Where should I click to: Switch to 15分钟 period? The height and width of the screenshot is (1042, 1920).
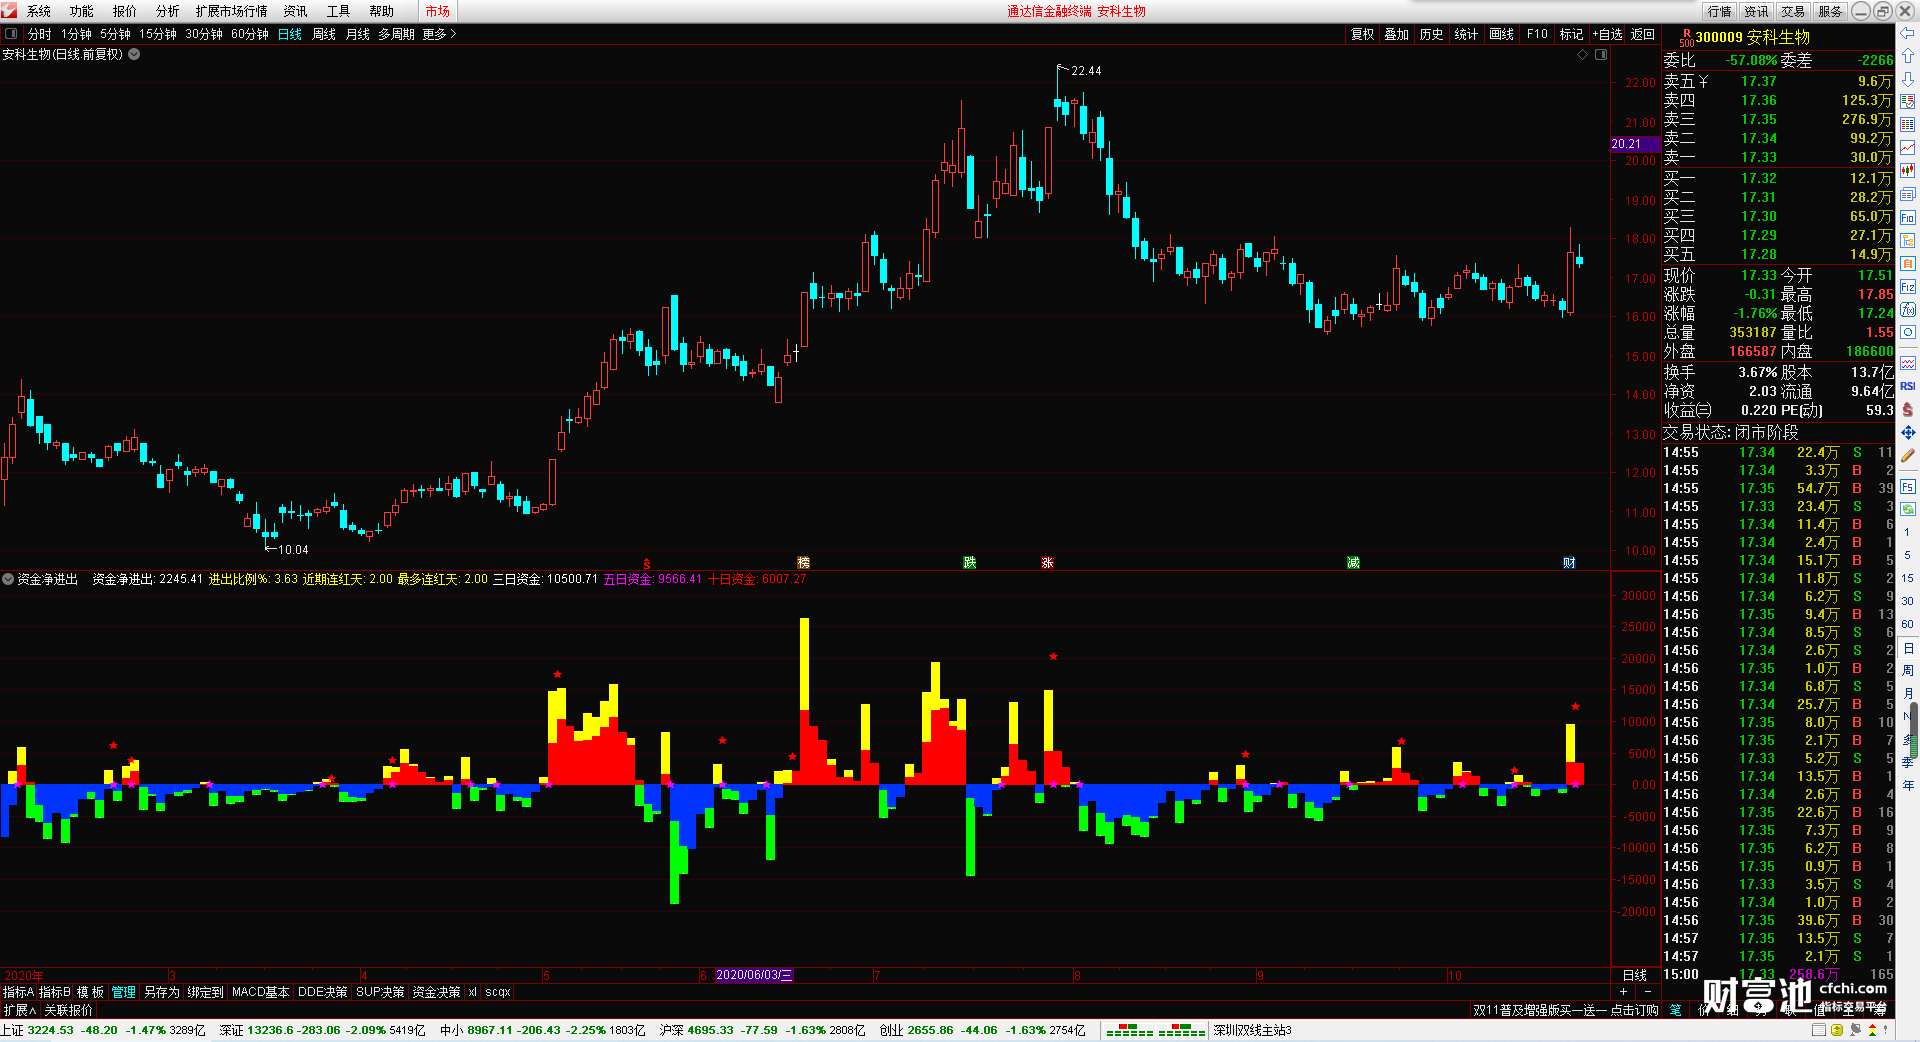click(x=158, y=34)
